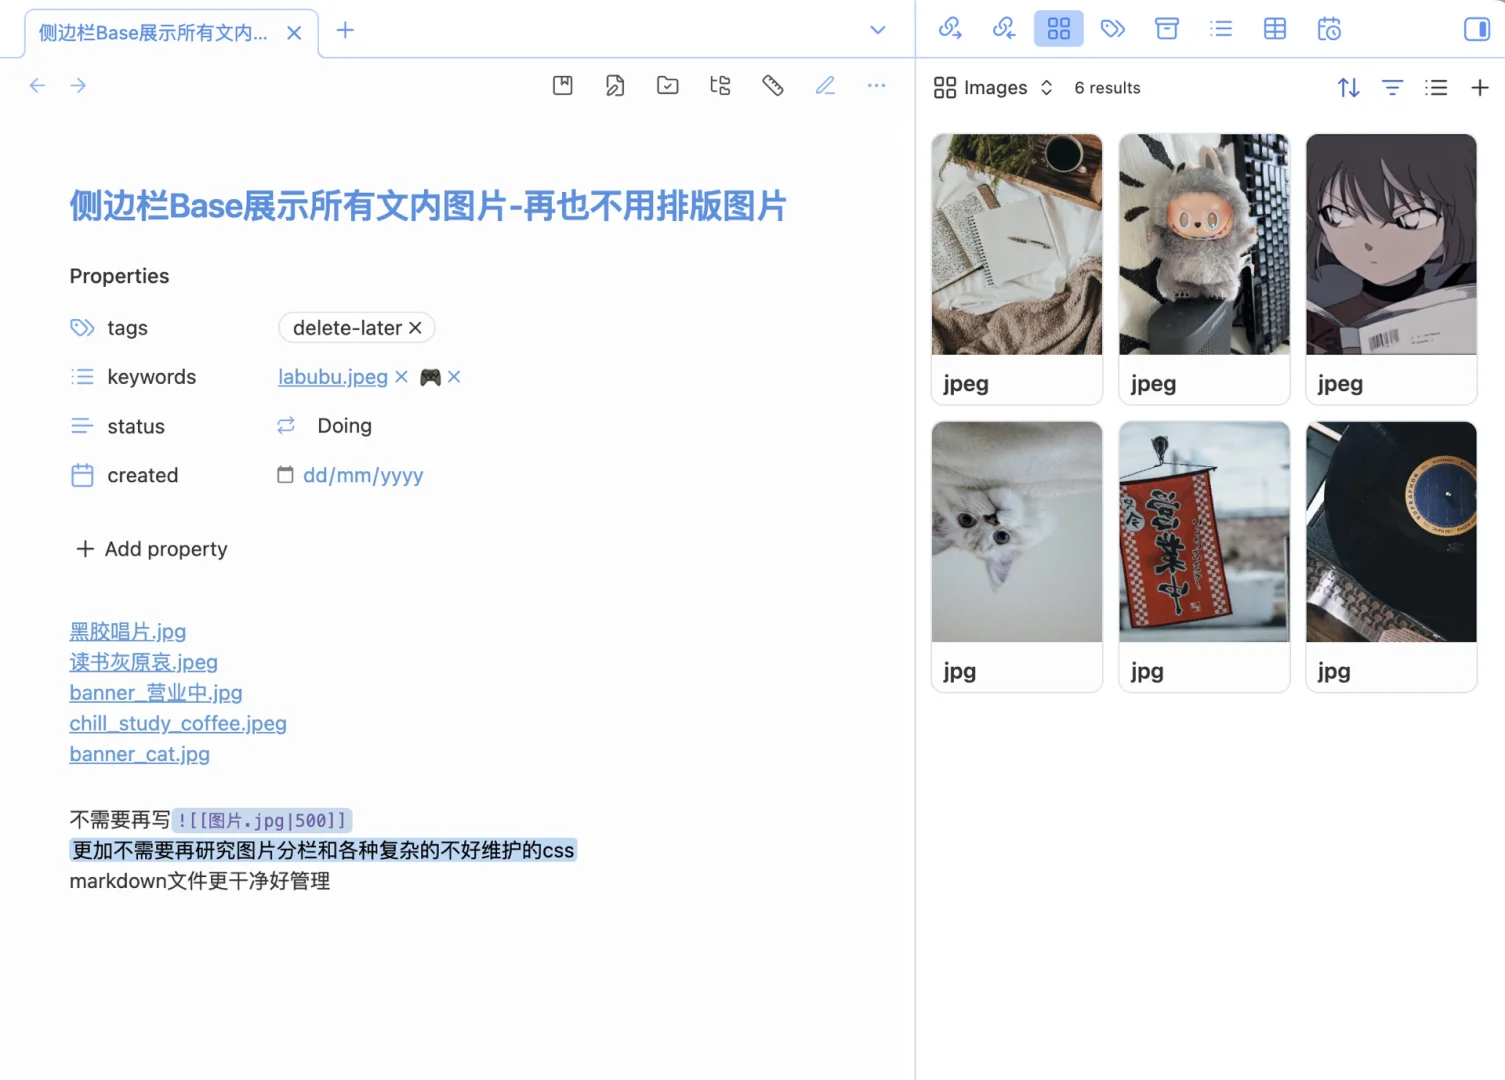Screen dimensions: 1505x1080
Task: Toggle the card view for image results
Action: (1436, 87)
